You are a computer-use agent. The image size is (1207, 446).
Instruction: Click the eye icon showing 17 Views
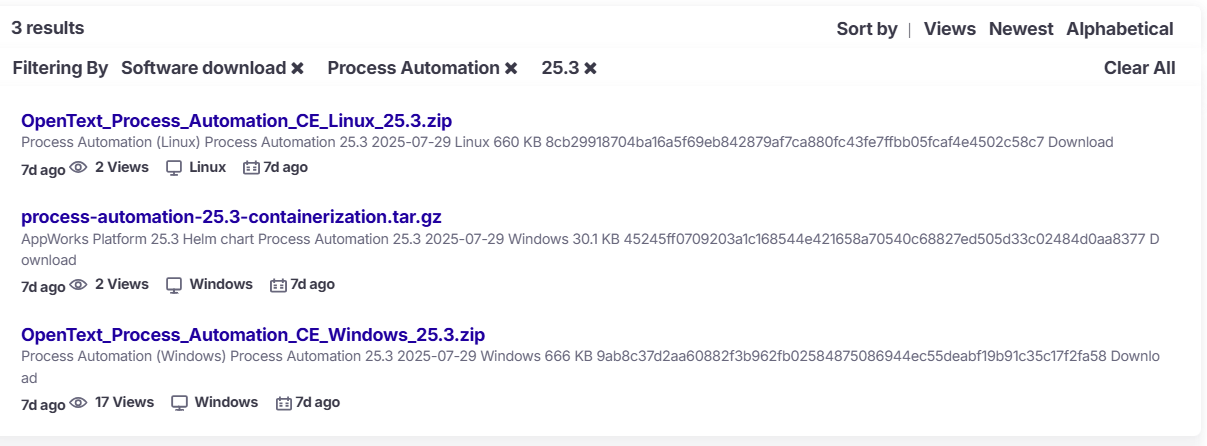click(79, 403)
